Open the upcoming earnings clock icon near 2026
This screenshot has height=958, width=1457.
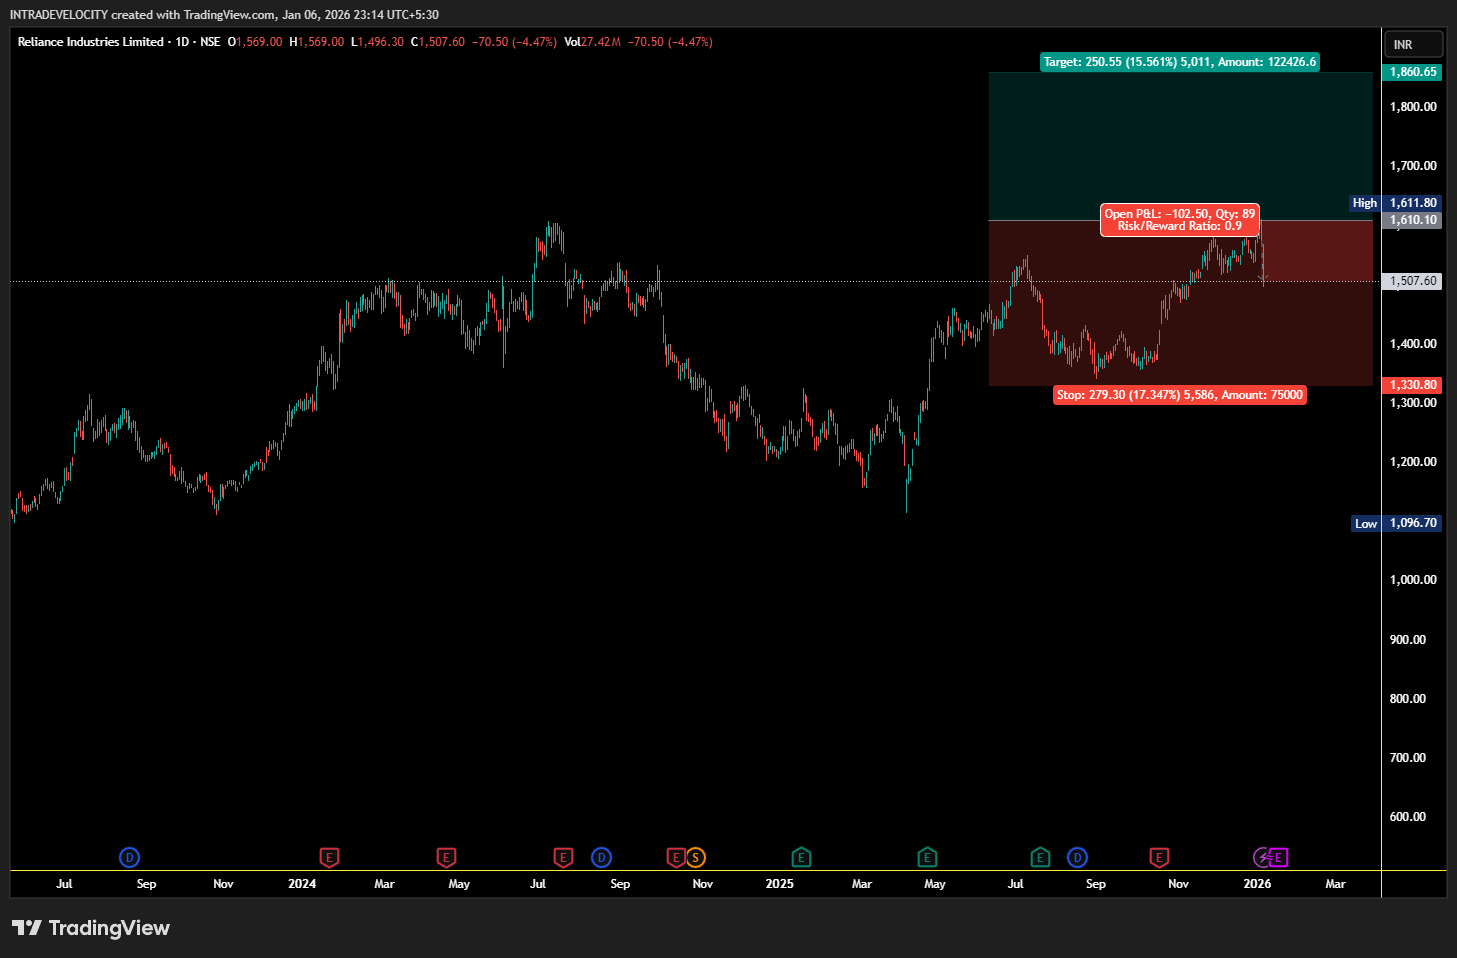coord(1262,857)
